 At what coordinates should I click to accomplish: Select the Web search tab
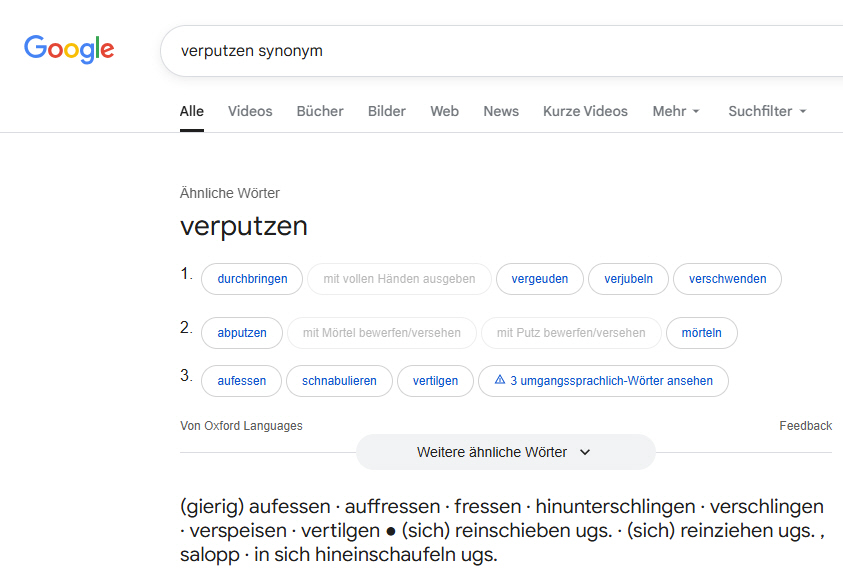(445, 111)
